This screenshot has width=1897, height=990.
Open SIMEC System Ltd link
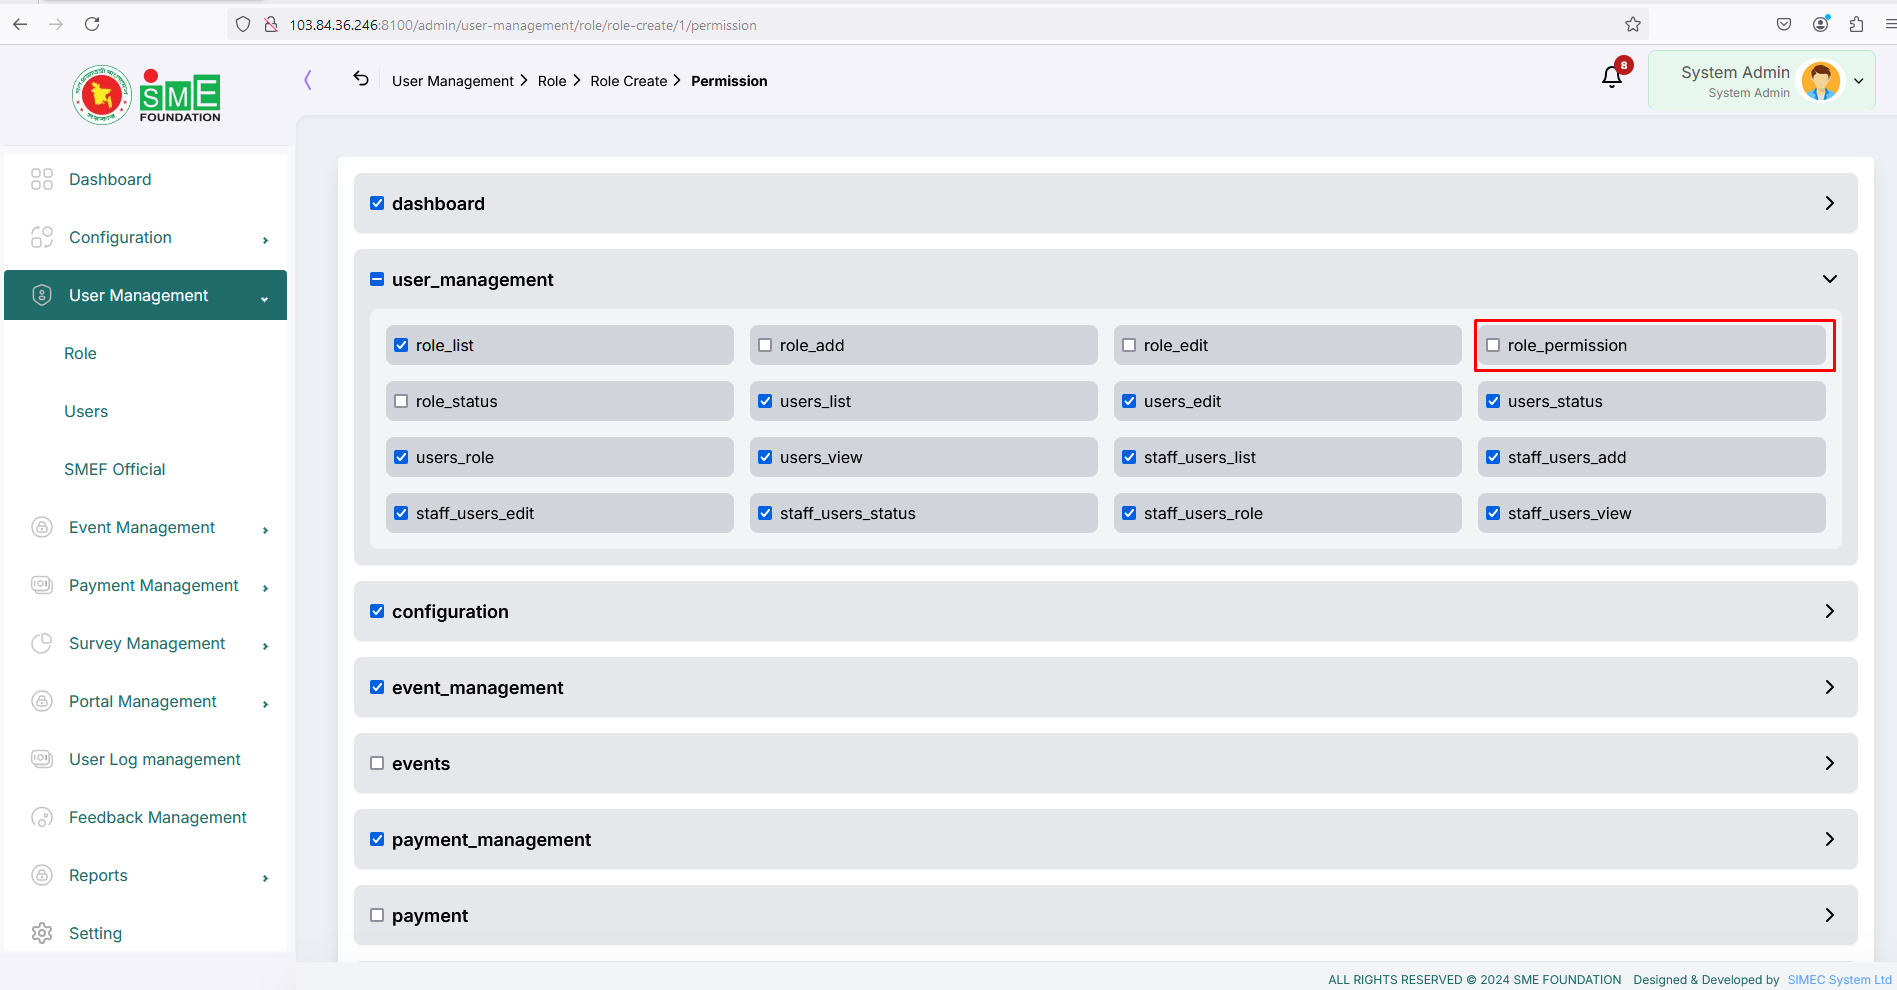(x=1839, y=979)
